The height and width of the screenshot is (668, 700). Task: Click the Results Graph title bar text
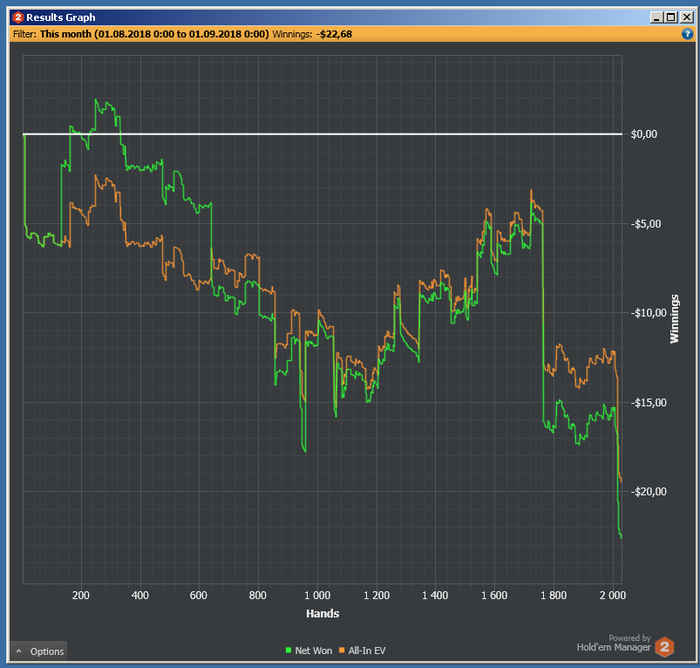[61, 17]
